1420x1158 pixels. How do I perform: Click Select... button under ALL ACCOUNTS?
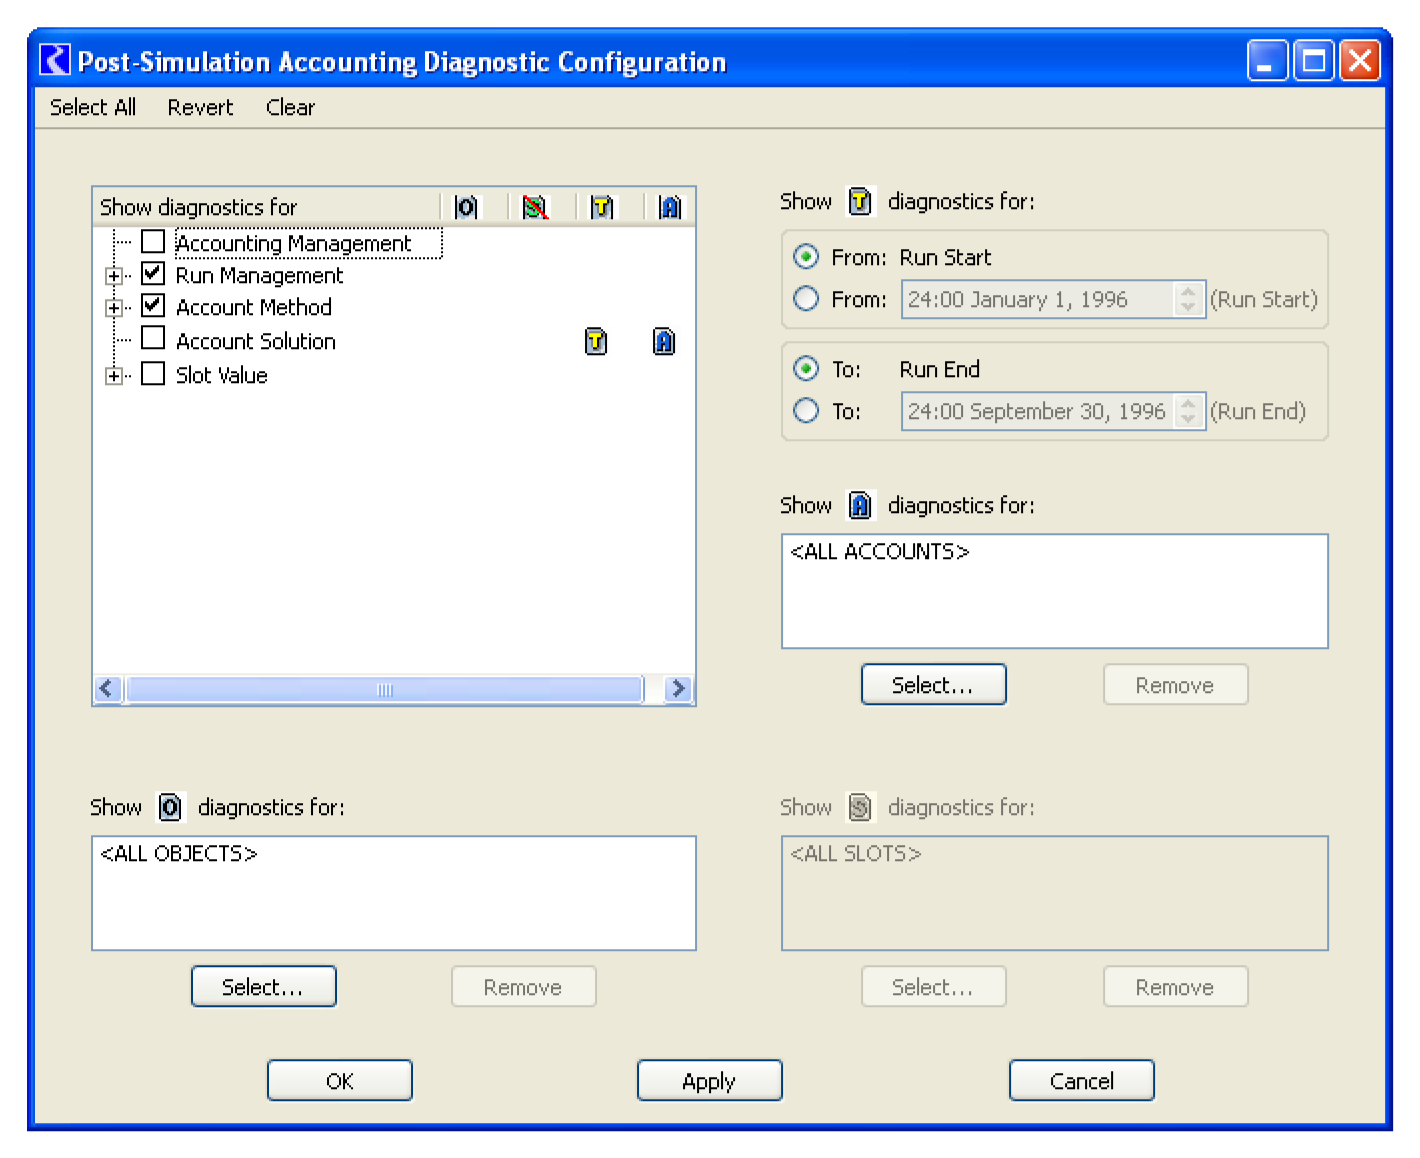pos(933,685)
